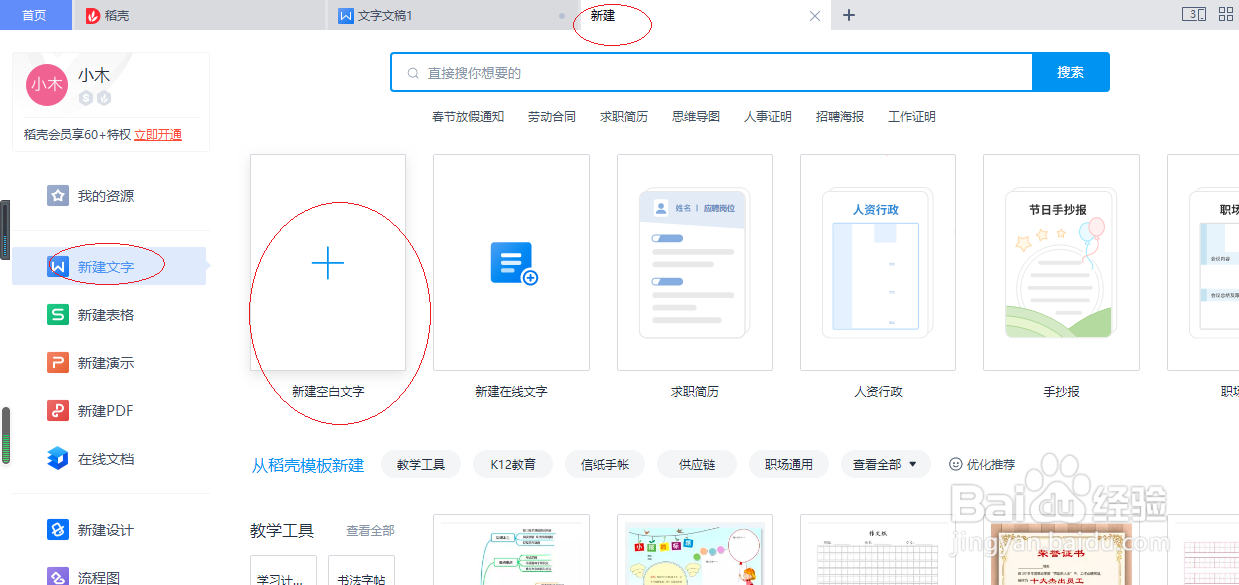Open the 节日手抄报 template thumbnail
This screenshot has height=585, width=1239.
click(1061, 262)
